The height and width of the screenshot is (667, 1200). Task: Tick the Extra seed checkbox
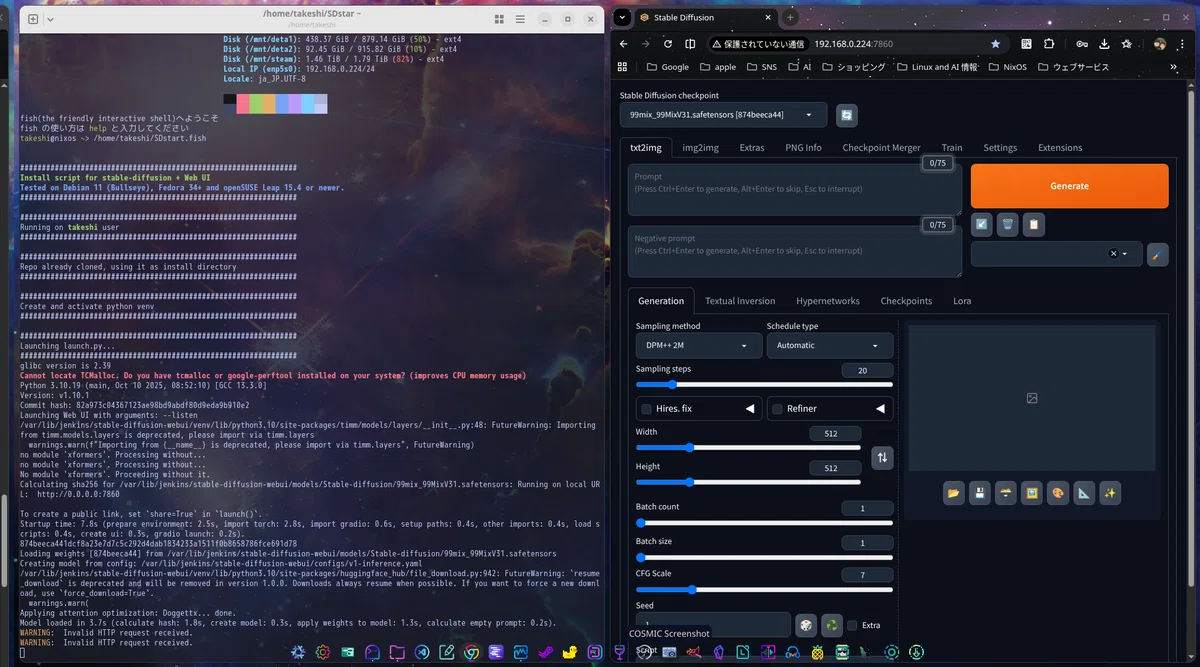coord(852,625)
